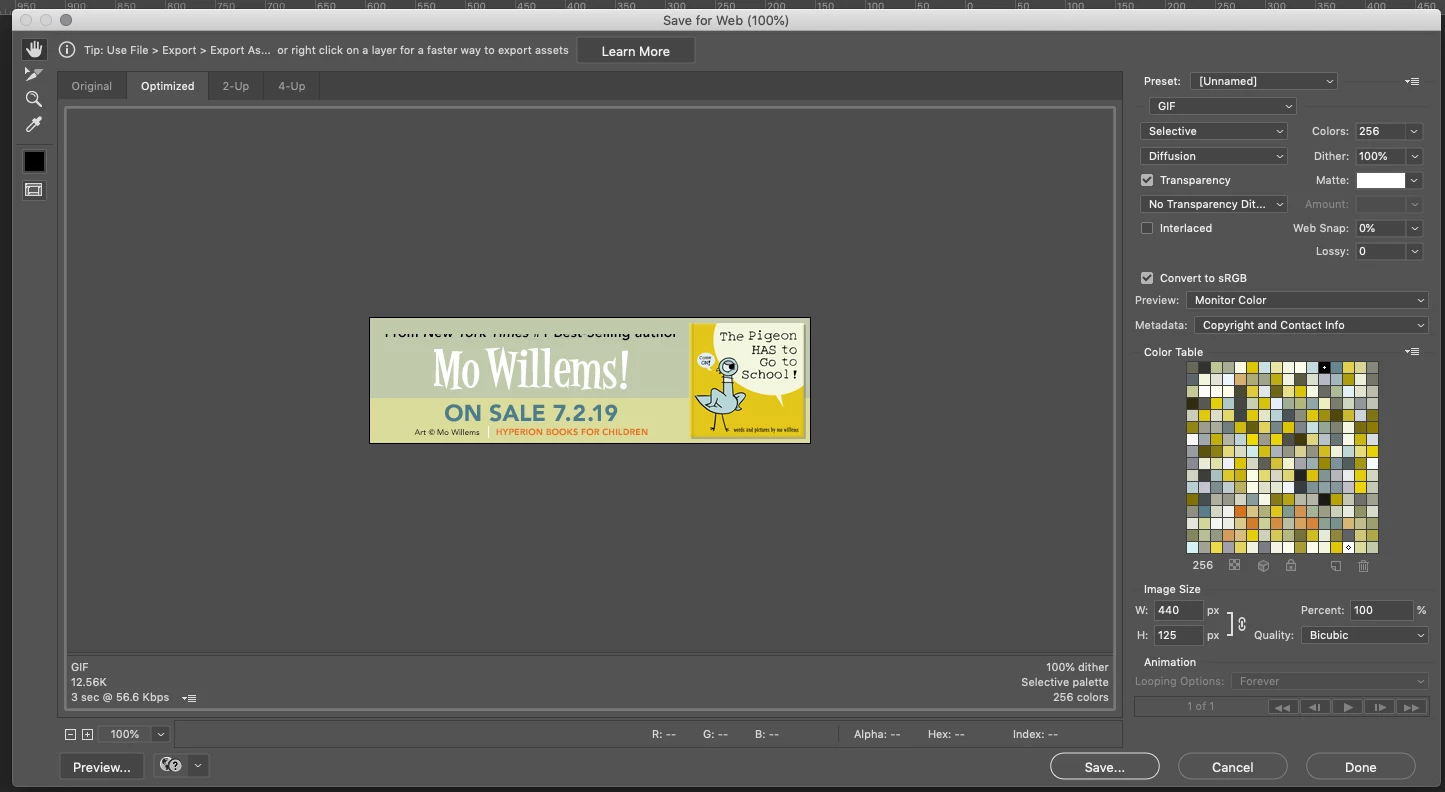Select the Zoom tool
This screenshot has width=1445, height=792.
(34, 99)
